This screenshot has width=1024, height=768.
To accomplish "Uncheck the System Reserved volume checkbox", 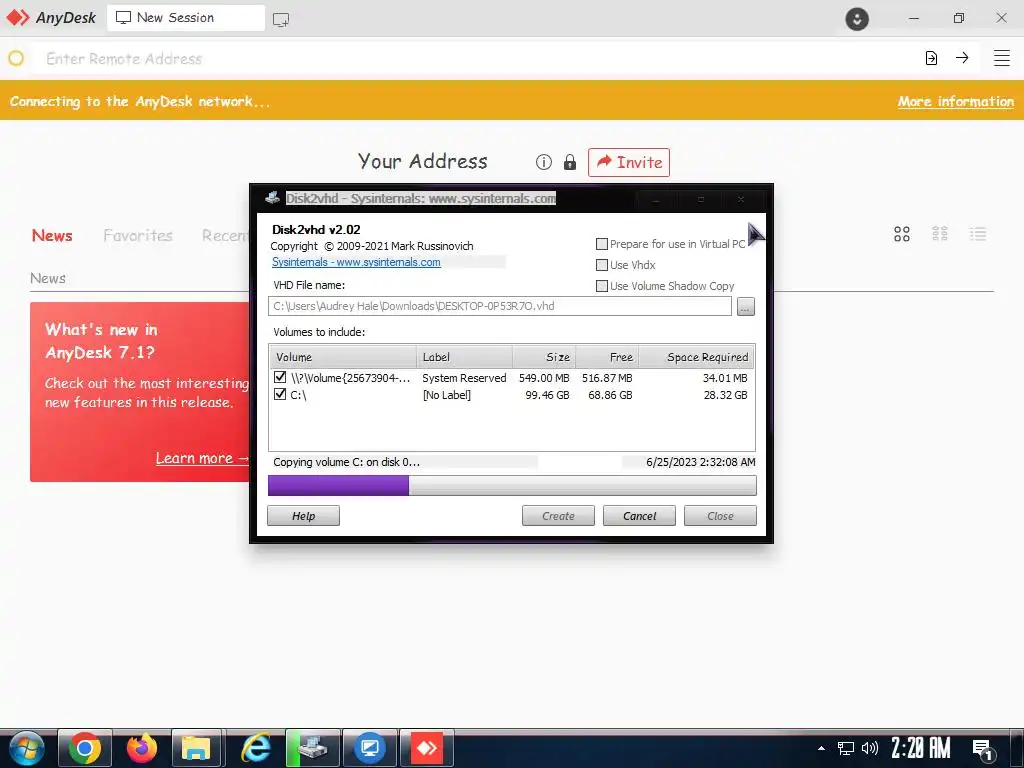I will (x=280, y=377).
